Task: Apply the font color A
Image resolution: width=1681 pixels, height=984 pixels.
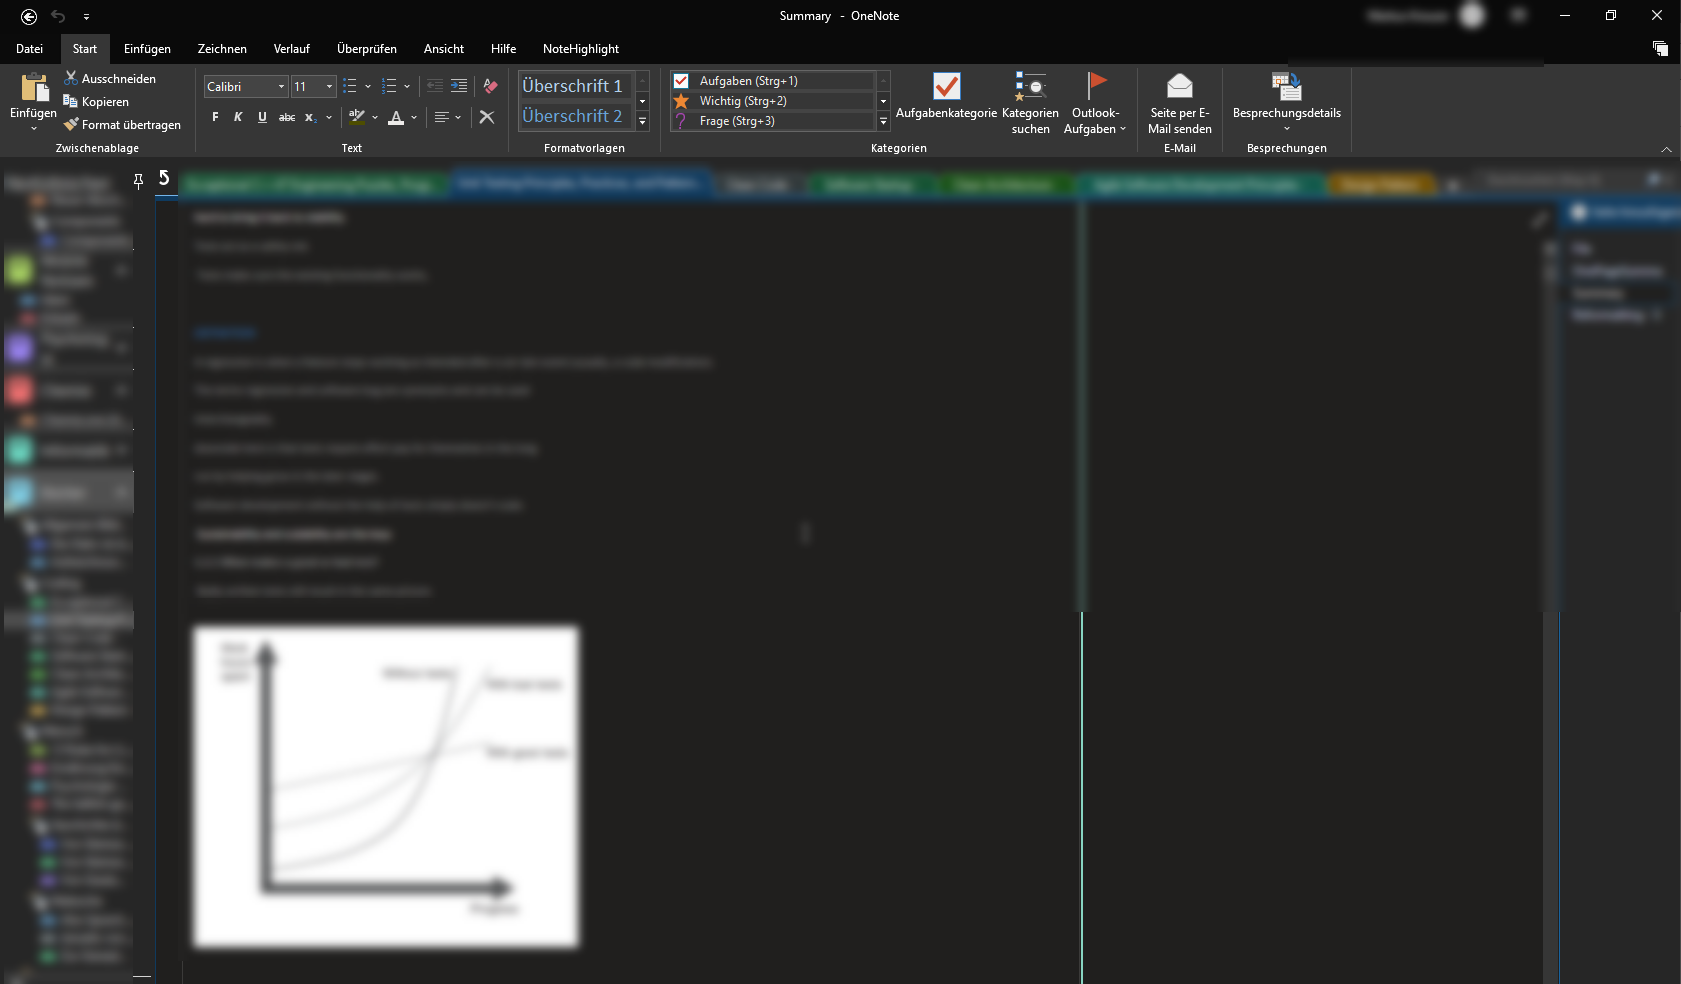Action: click(396, 117)
